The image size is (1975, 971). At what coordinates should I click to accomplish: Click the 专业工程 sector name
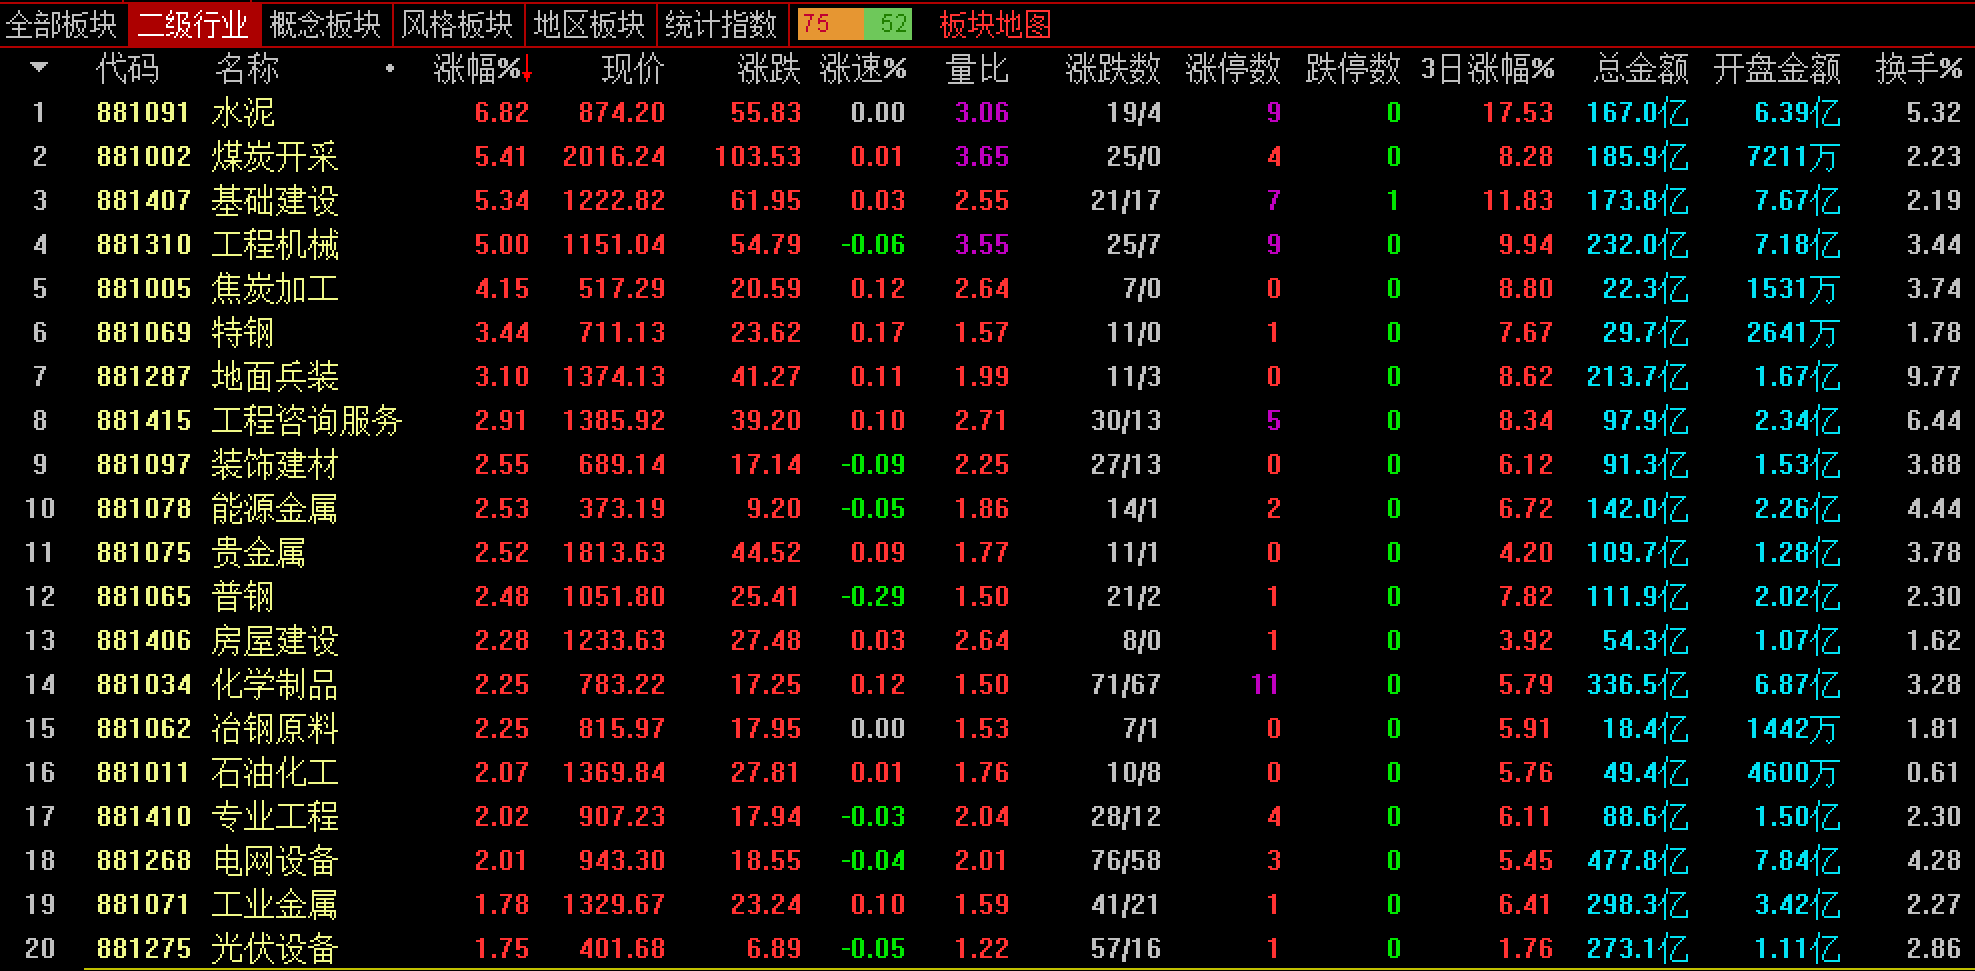pyautogui.click(x=275, y=817)
